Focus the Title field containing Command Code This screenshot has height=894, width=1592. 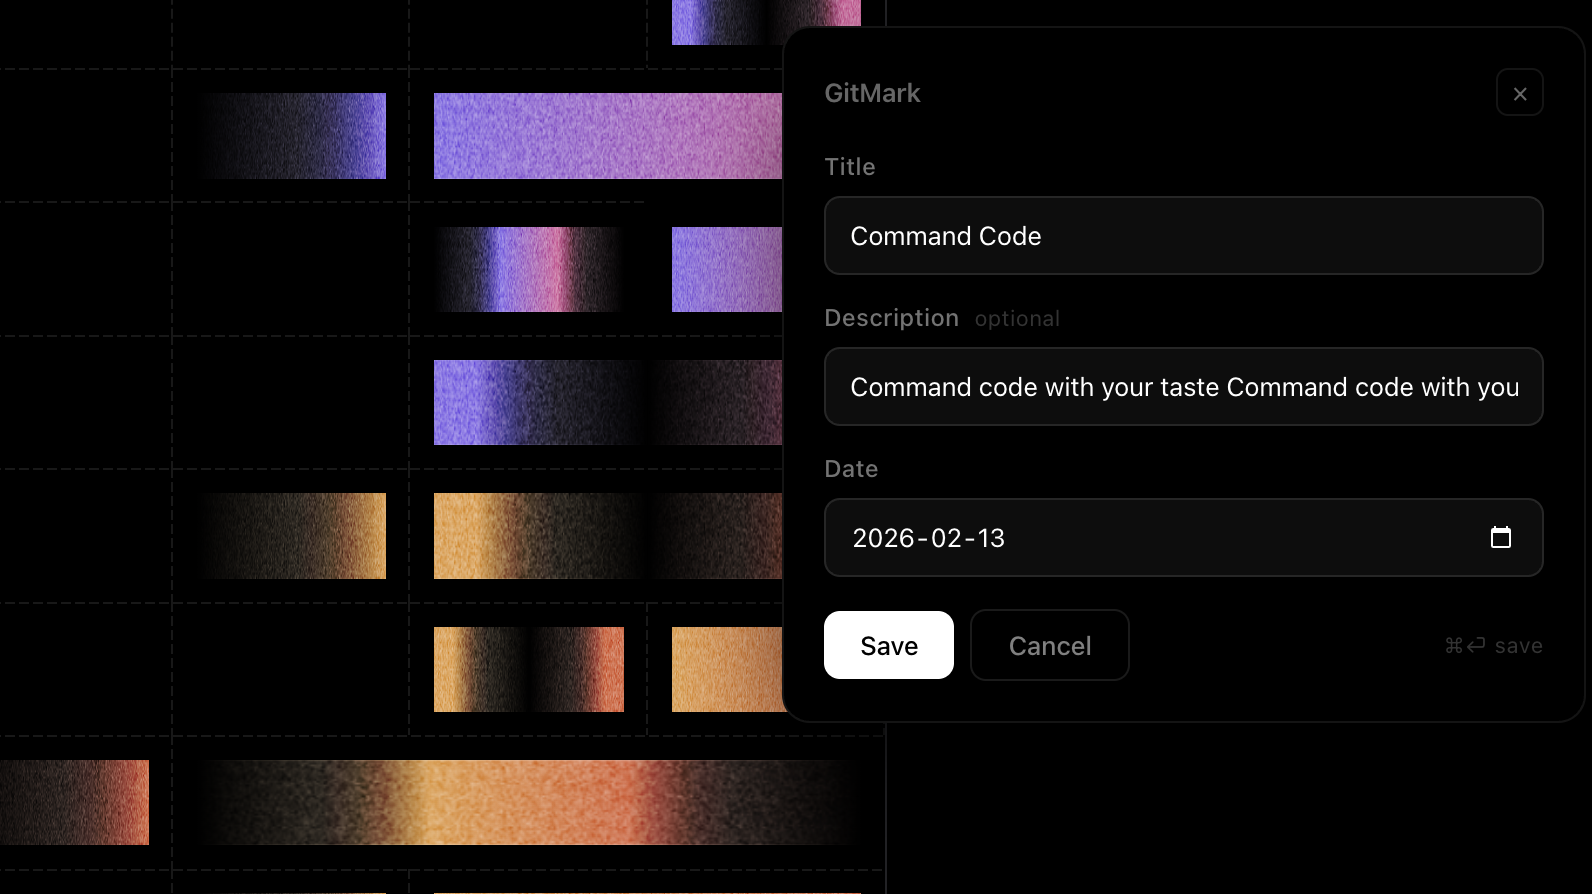pyautogui.click(x=1183, y=236)
